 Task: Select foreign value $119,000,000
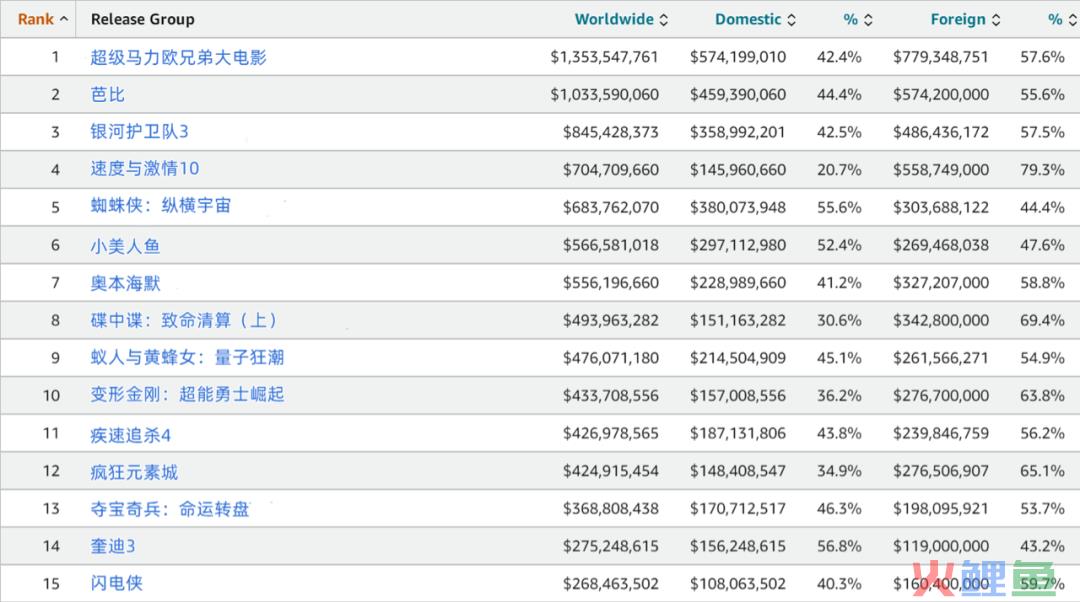click(941, 546)
